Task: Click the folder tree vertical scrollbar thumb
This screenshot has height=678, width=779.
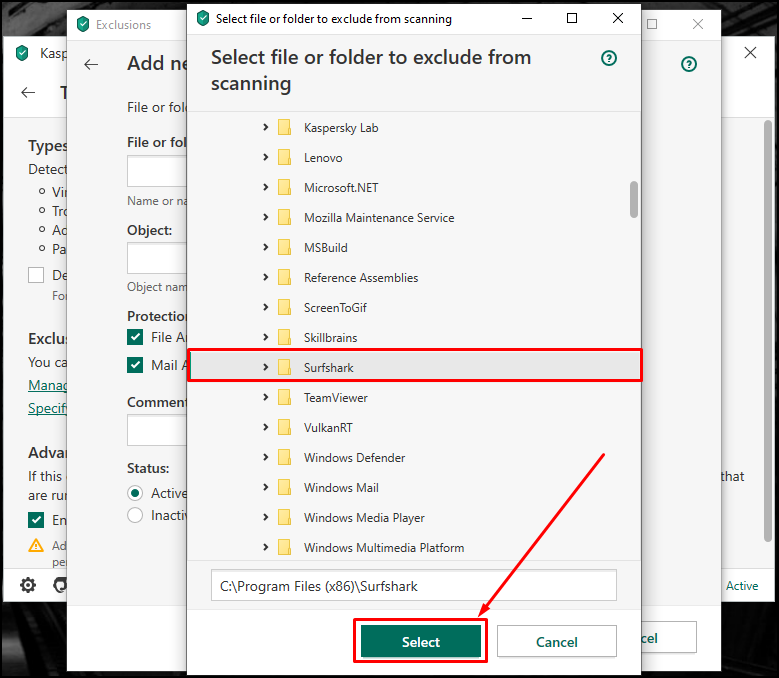Action: click(633, 199)
